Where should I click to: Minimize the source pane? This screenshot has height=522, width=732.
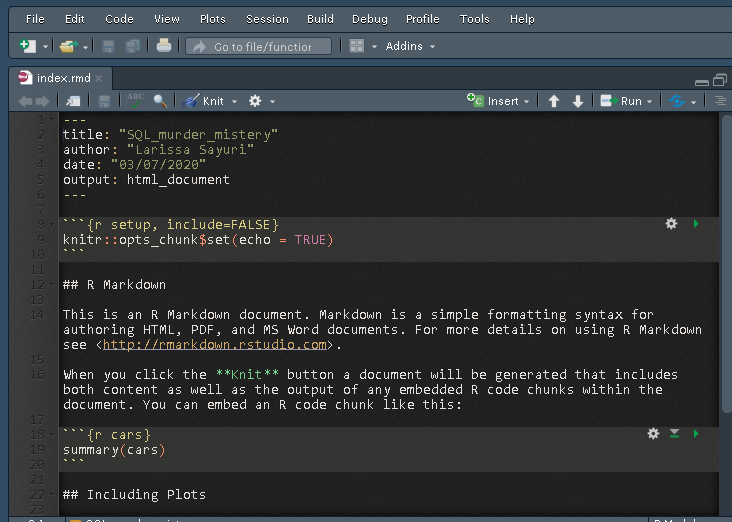click(x=702, y=82)
